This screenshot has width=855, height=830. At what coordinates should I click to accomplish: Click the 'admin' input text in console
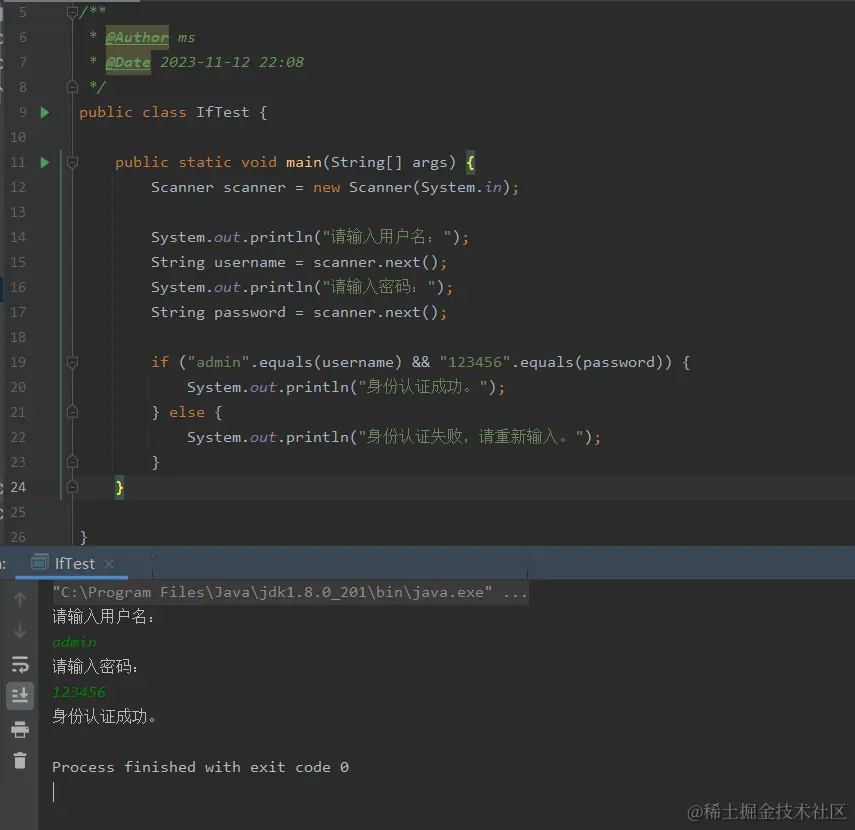pos(74,642)
